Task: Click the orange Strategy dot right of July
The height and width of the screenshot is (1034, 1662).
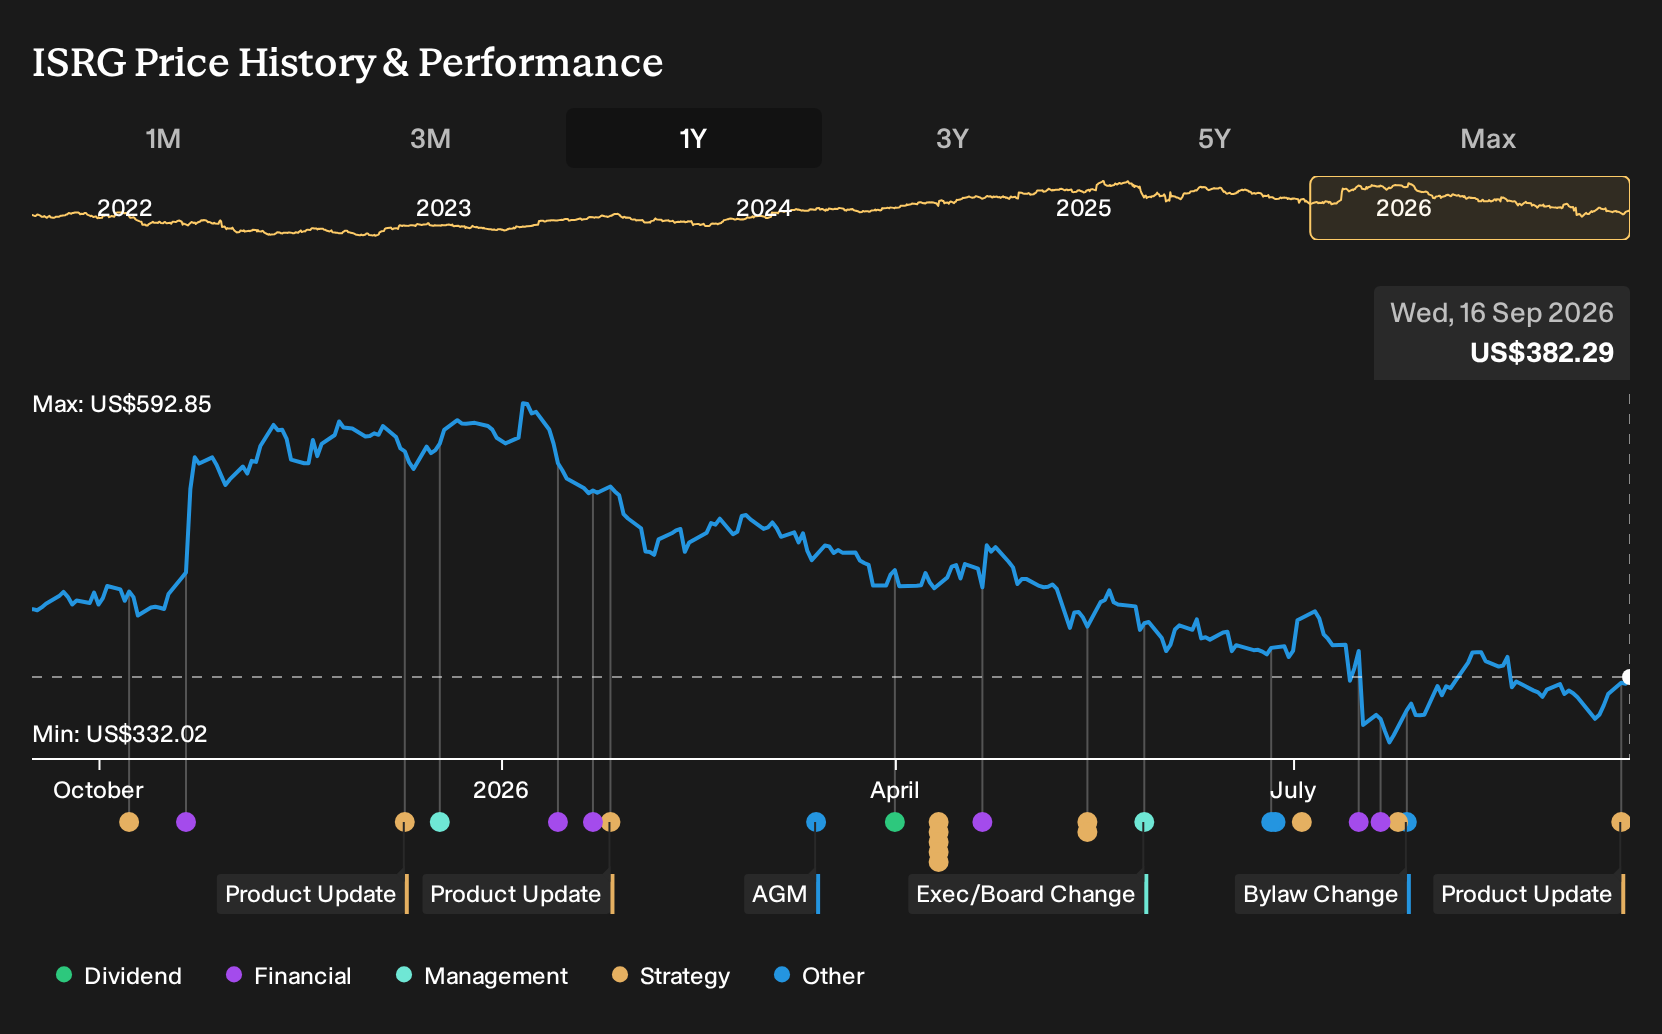Action: tap(1301, 822)
